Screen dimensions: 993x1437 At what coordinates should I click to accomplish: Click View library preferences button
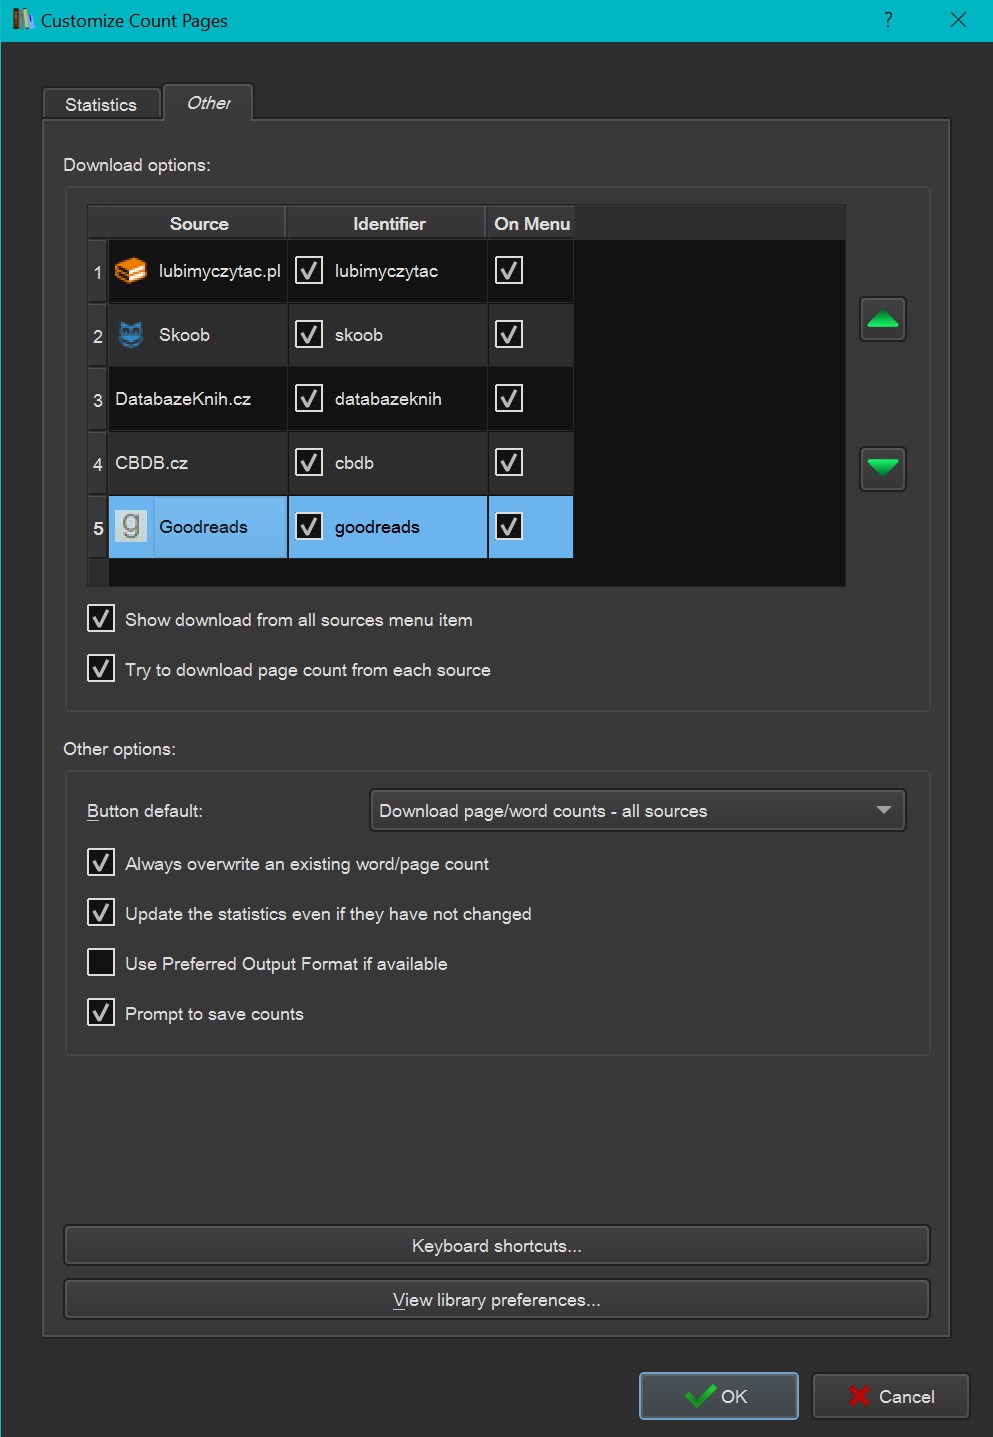[x=496, y=1300]
